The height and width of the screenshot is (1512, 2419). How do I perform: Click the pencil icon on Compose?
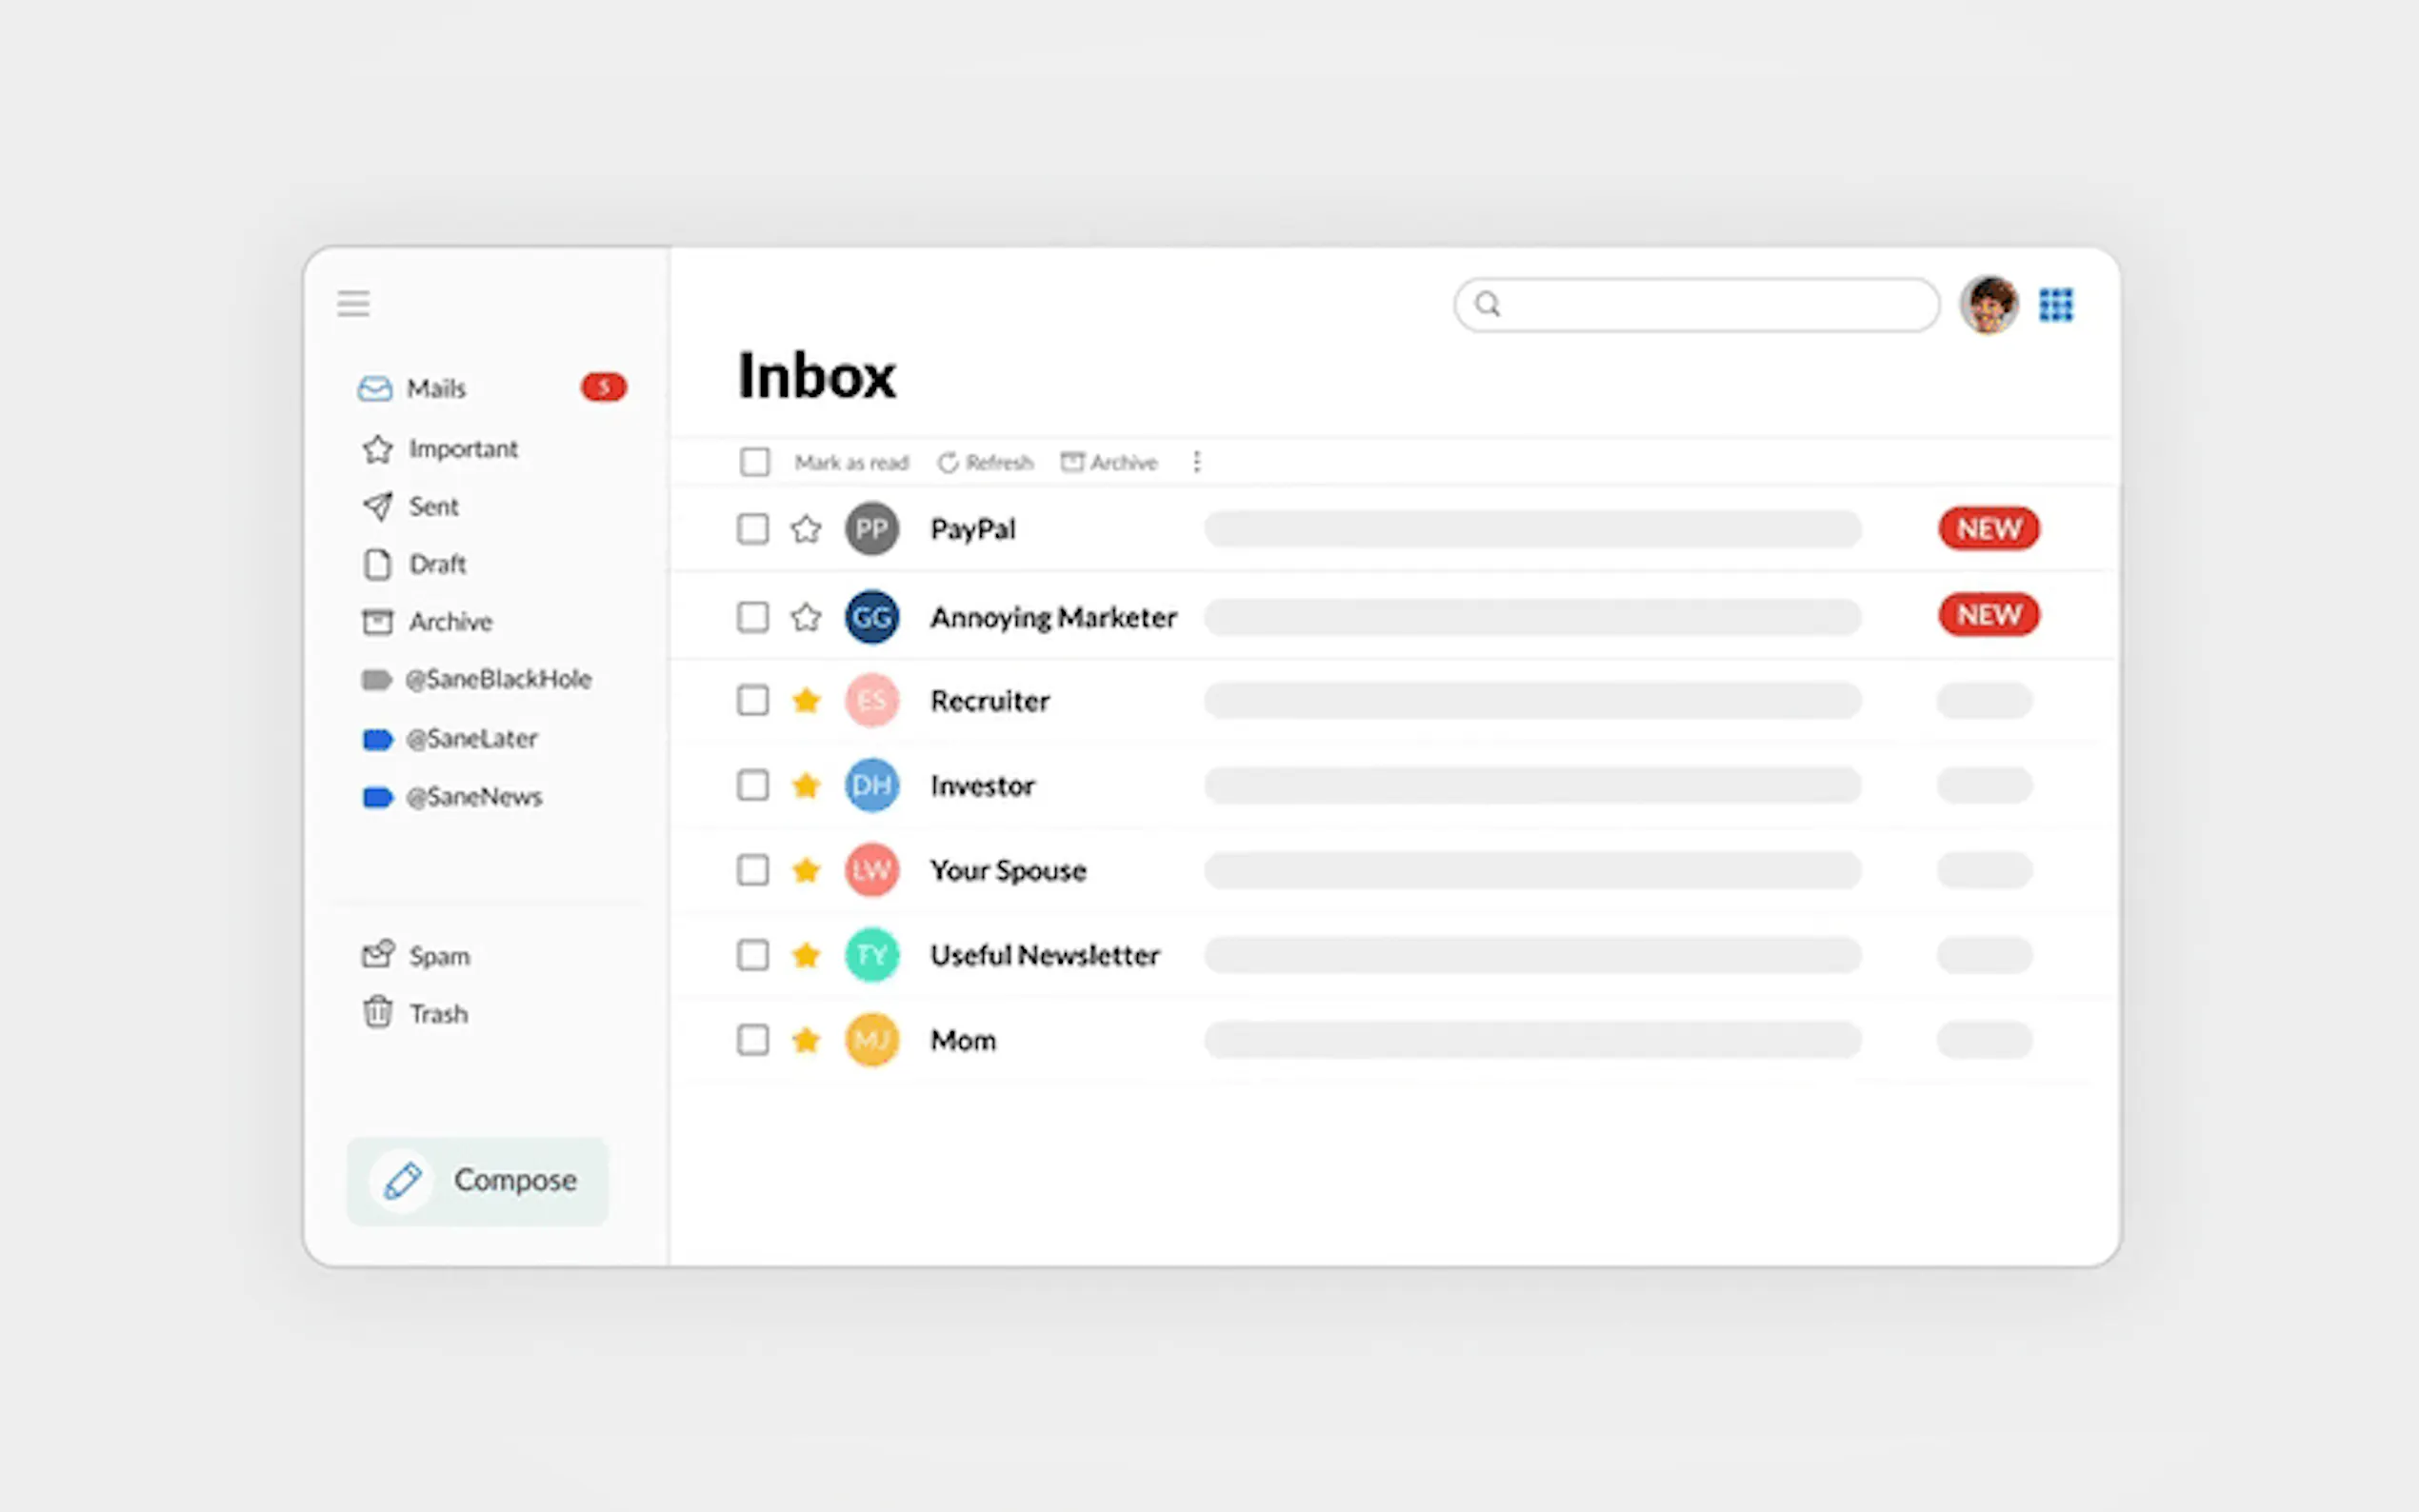point(402,1181)
